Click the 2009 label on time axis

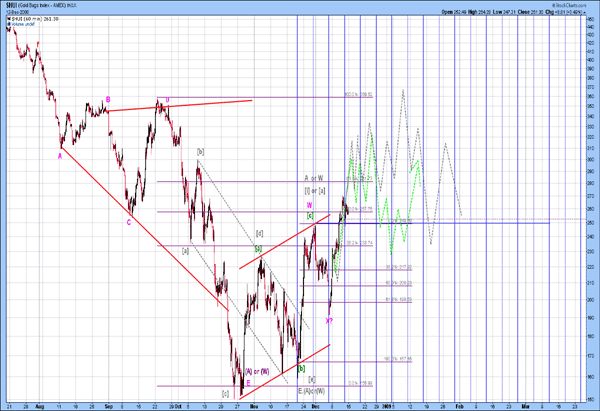pos(387,406)
